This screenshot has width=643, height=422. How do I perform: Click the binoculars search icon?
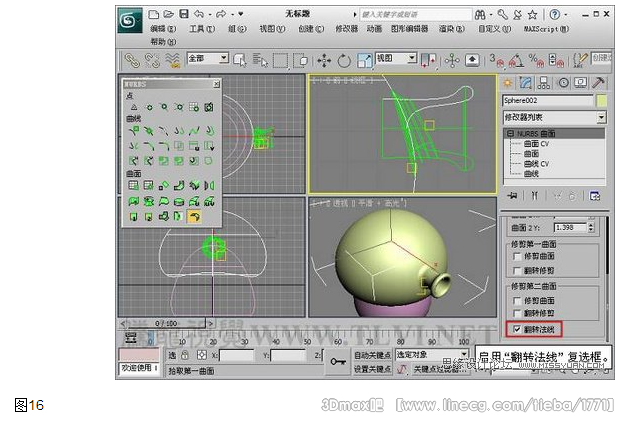[480, 15]
